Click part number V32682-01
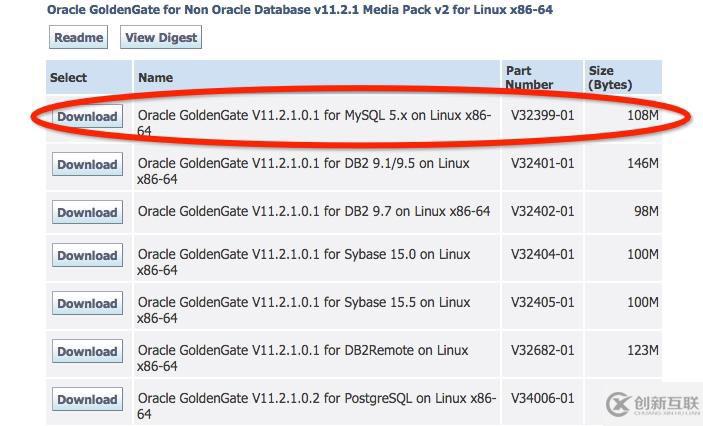The image size is (703, 426). point(542,350)
